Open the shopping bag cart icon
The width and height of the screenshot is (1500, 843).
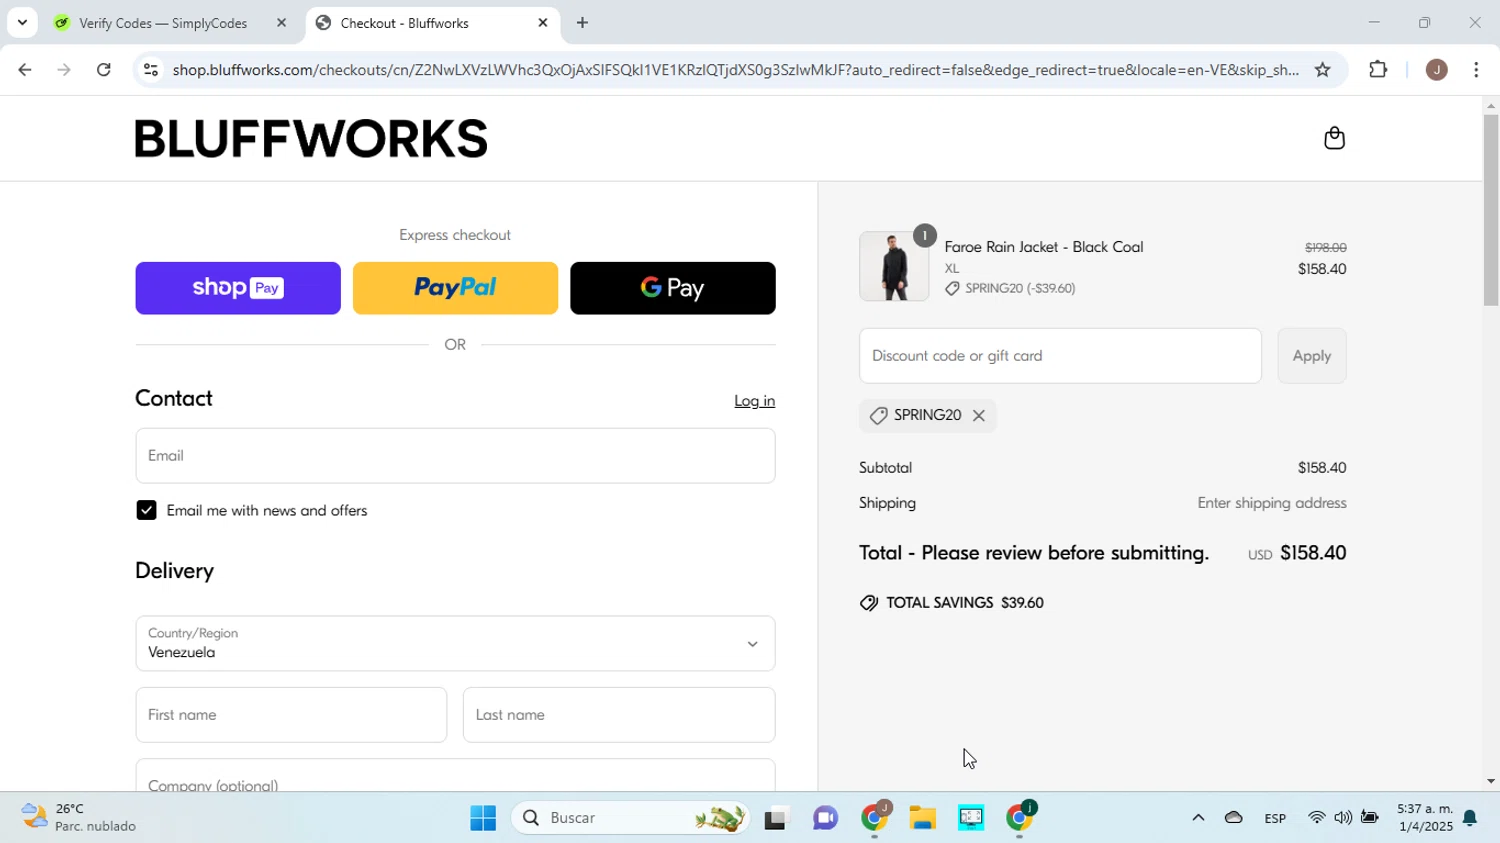click(1334, 138)
